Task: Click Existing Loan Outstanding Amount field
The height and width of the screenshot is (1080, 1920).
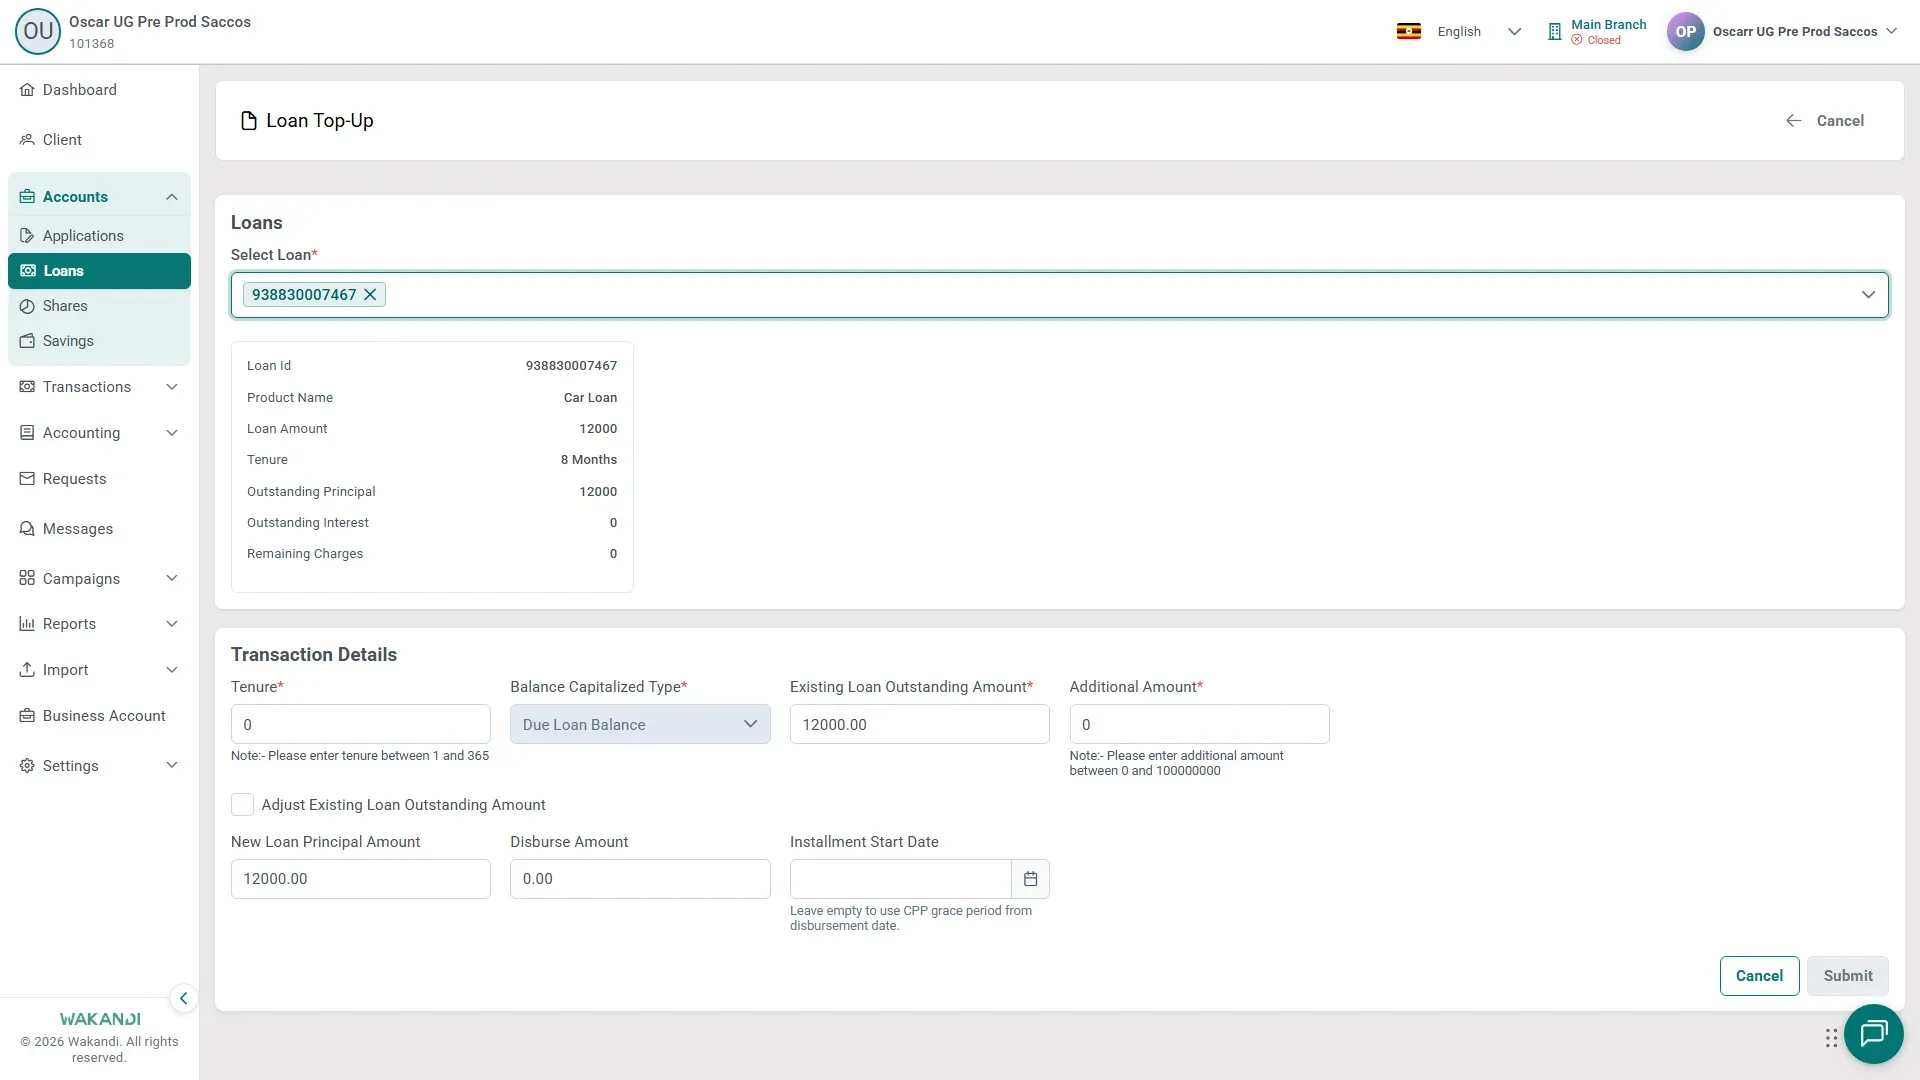Action: [919, 724]
